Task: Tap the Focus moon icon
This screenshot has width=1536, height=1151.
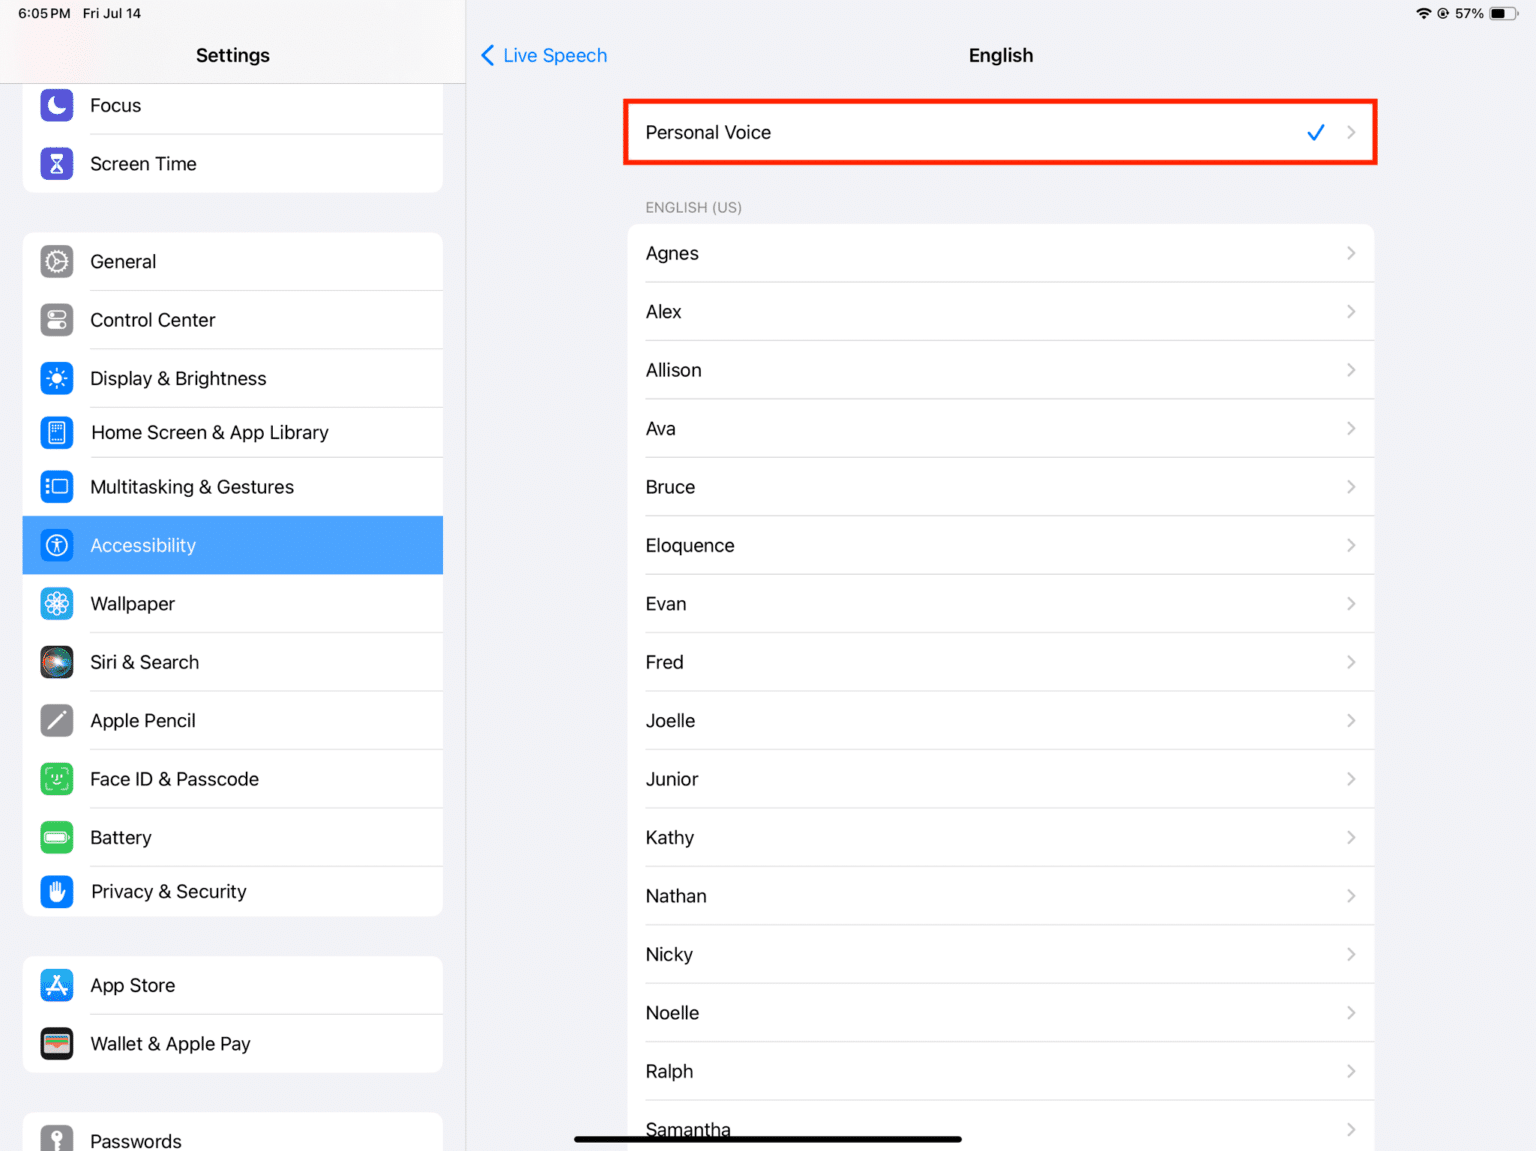Action: (x=57, y=105)
